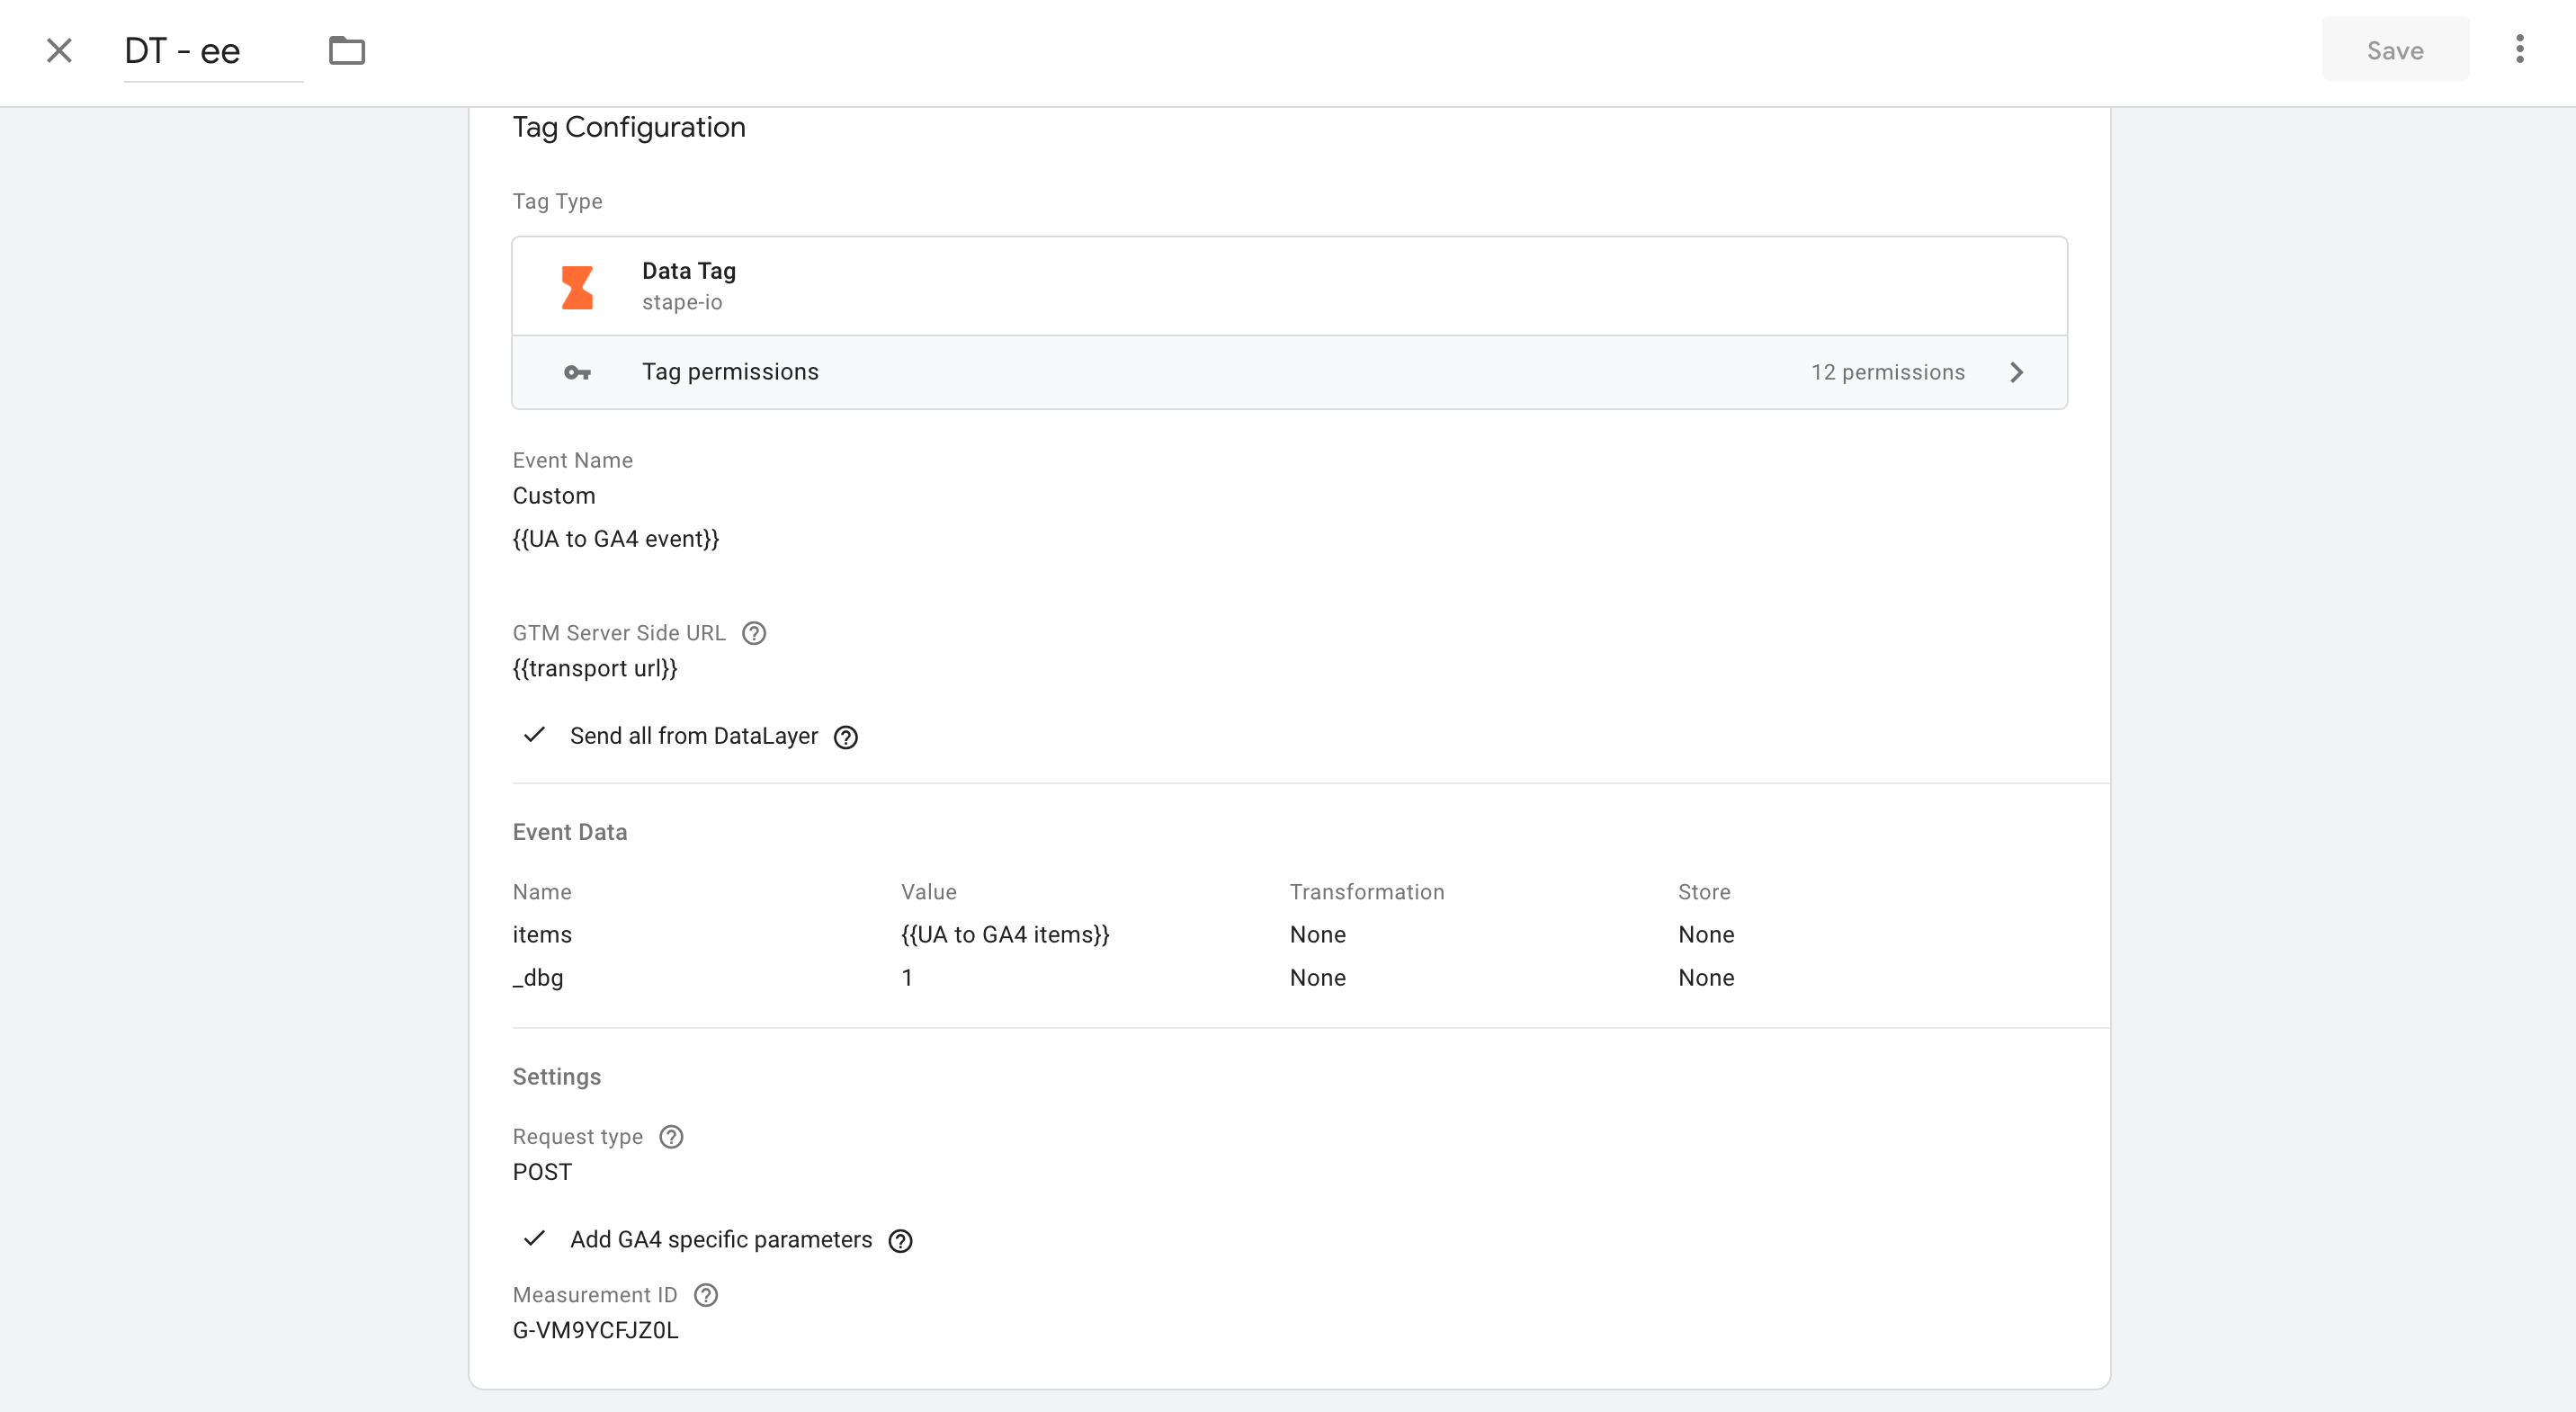The width and height of the screenshot is (2576, 1412).
Task: Expand the Tag permissions chevron
Action: tap(2016, 373)
